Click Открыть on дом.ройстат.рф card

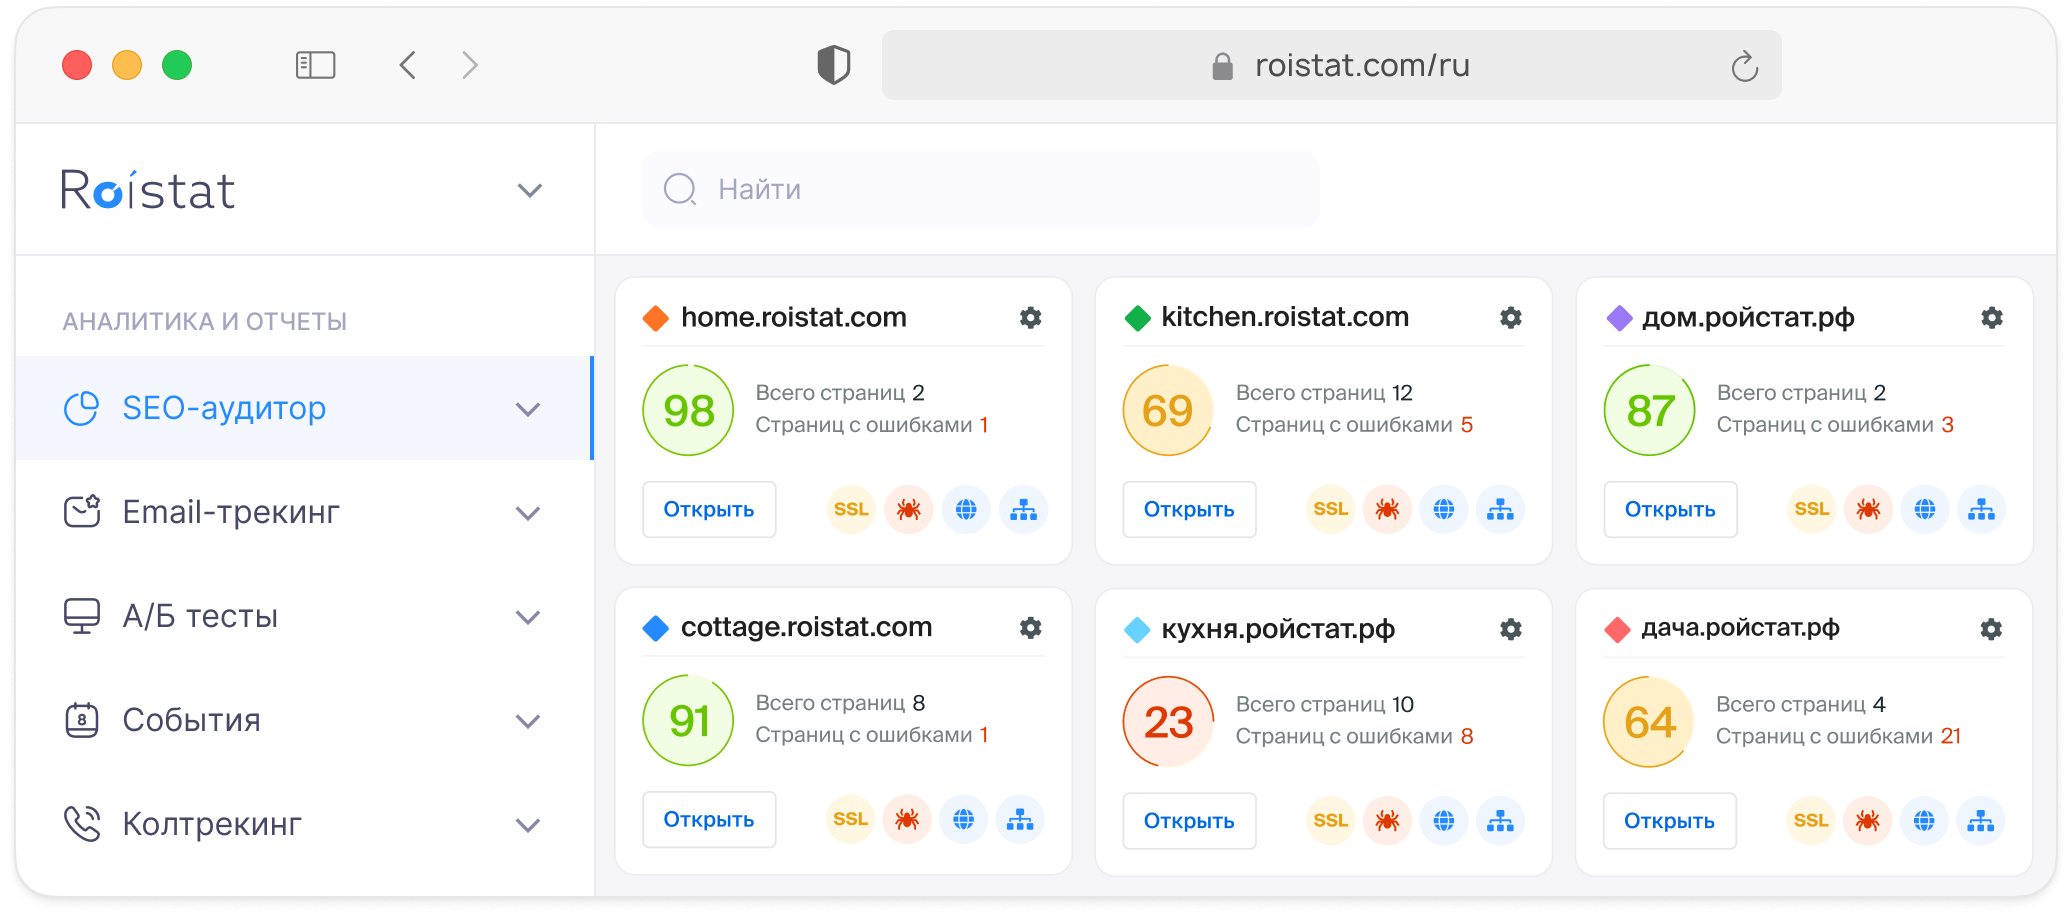click(x=1670, y=510)
